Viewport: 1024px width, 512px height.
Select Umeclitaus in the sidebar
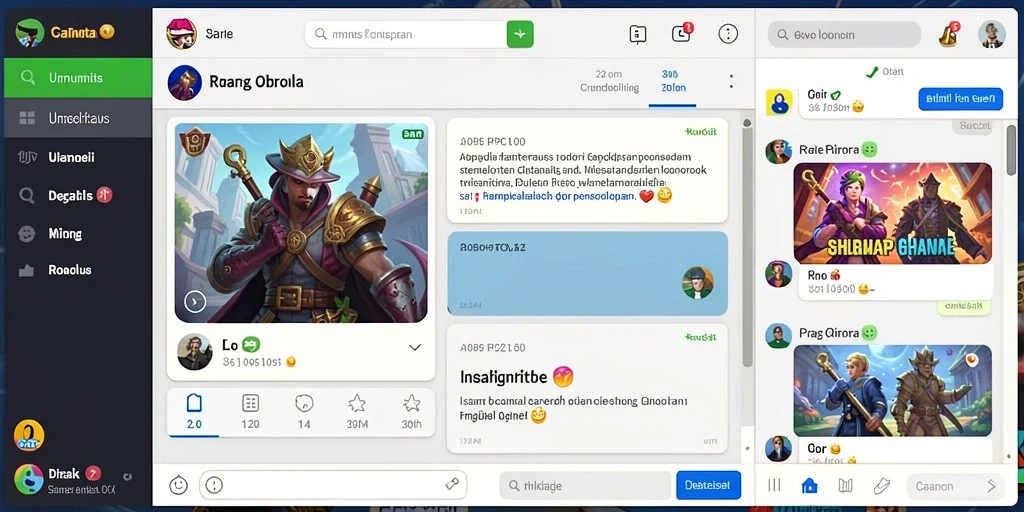[78, 118]
